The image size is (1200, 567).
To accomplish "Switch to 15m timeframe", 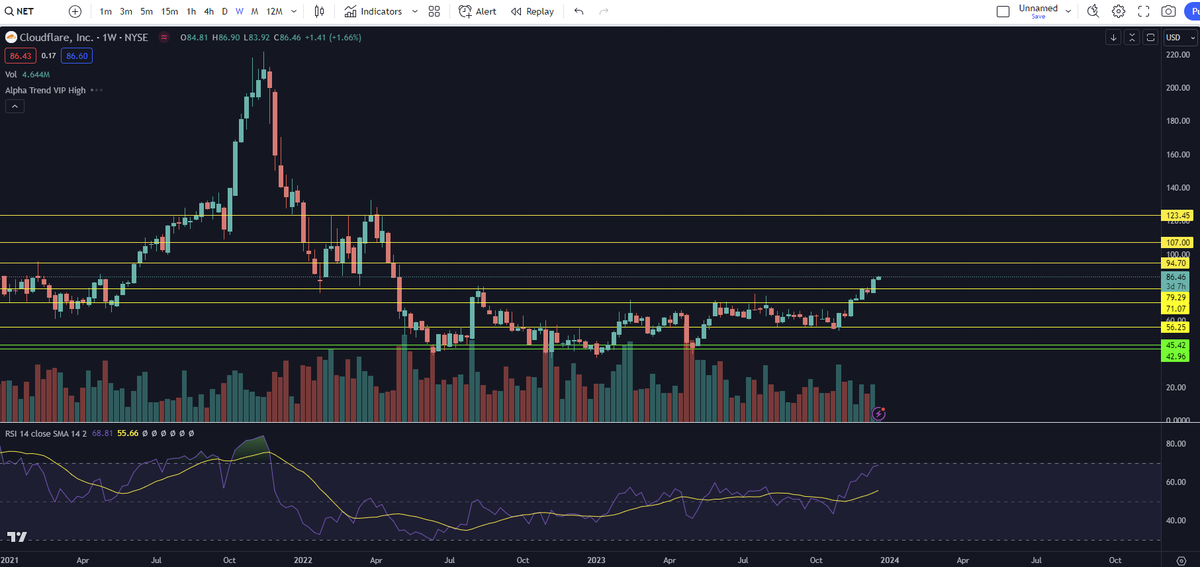I will click(170, 11).
